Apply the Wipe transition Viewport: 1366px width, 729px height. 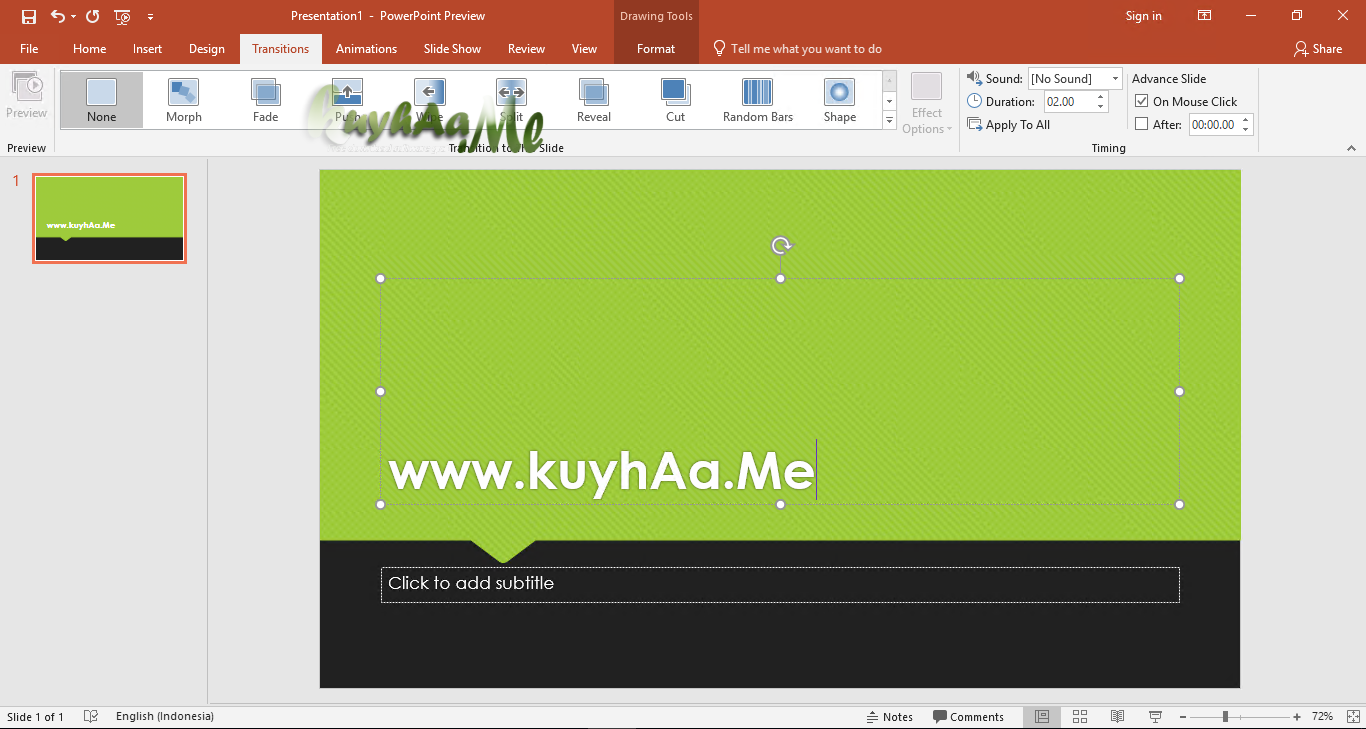click(x=430, y=100)
